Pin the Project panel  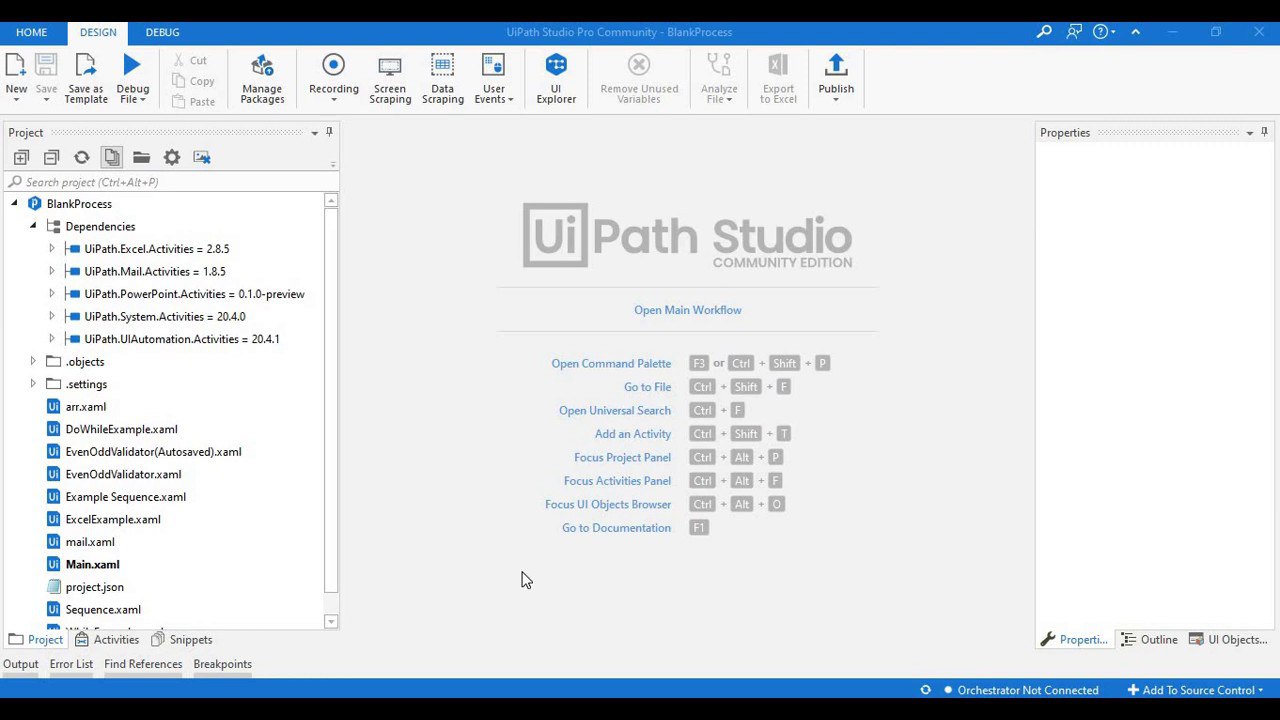(329, 132)
